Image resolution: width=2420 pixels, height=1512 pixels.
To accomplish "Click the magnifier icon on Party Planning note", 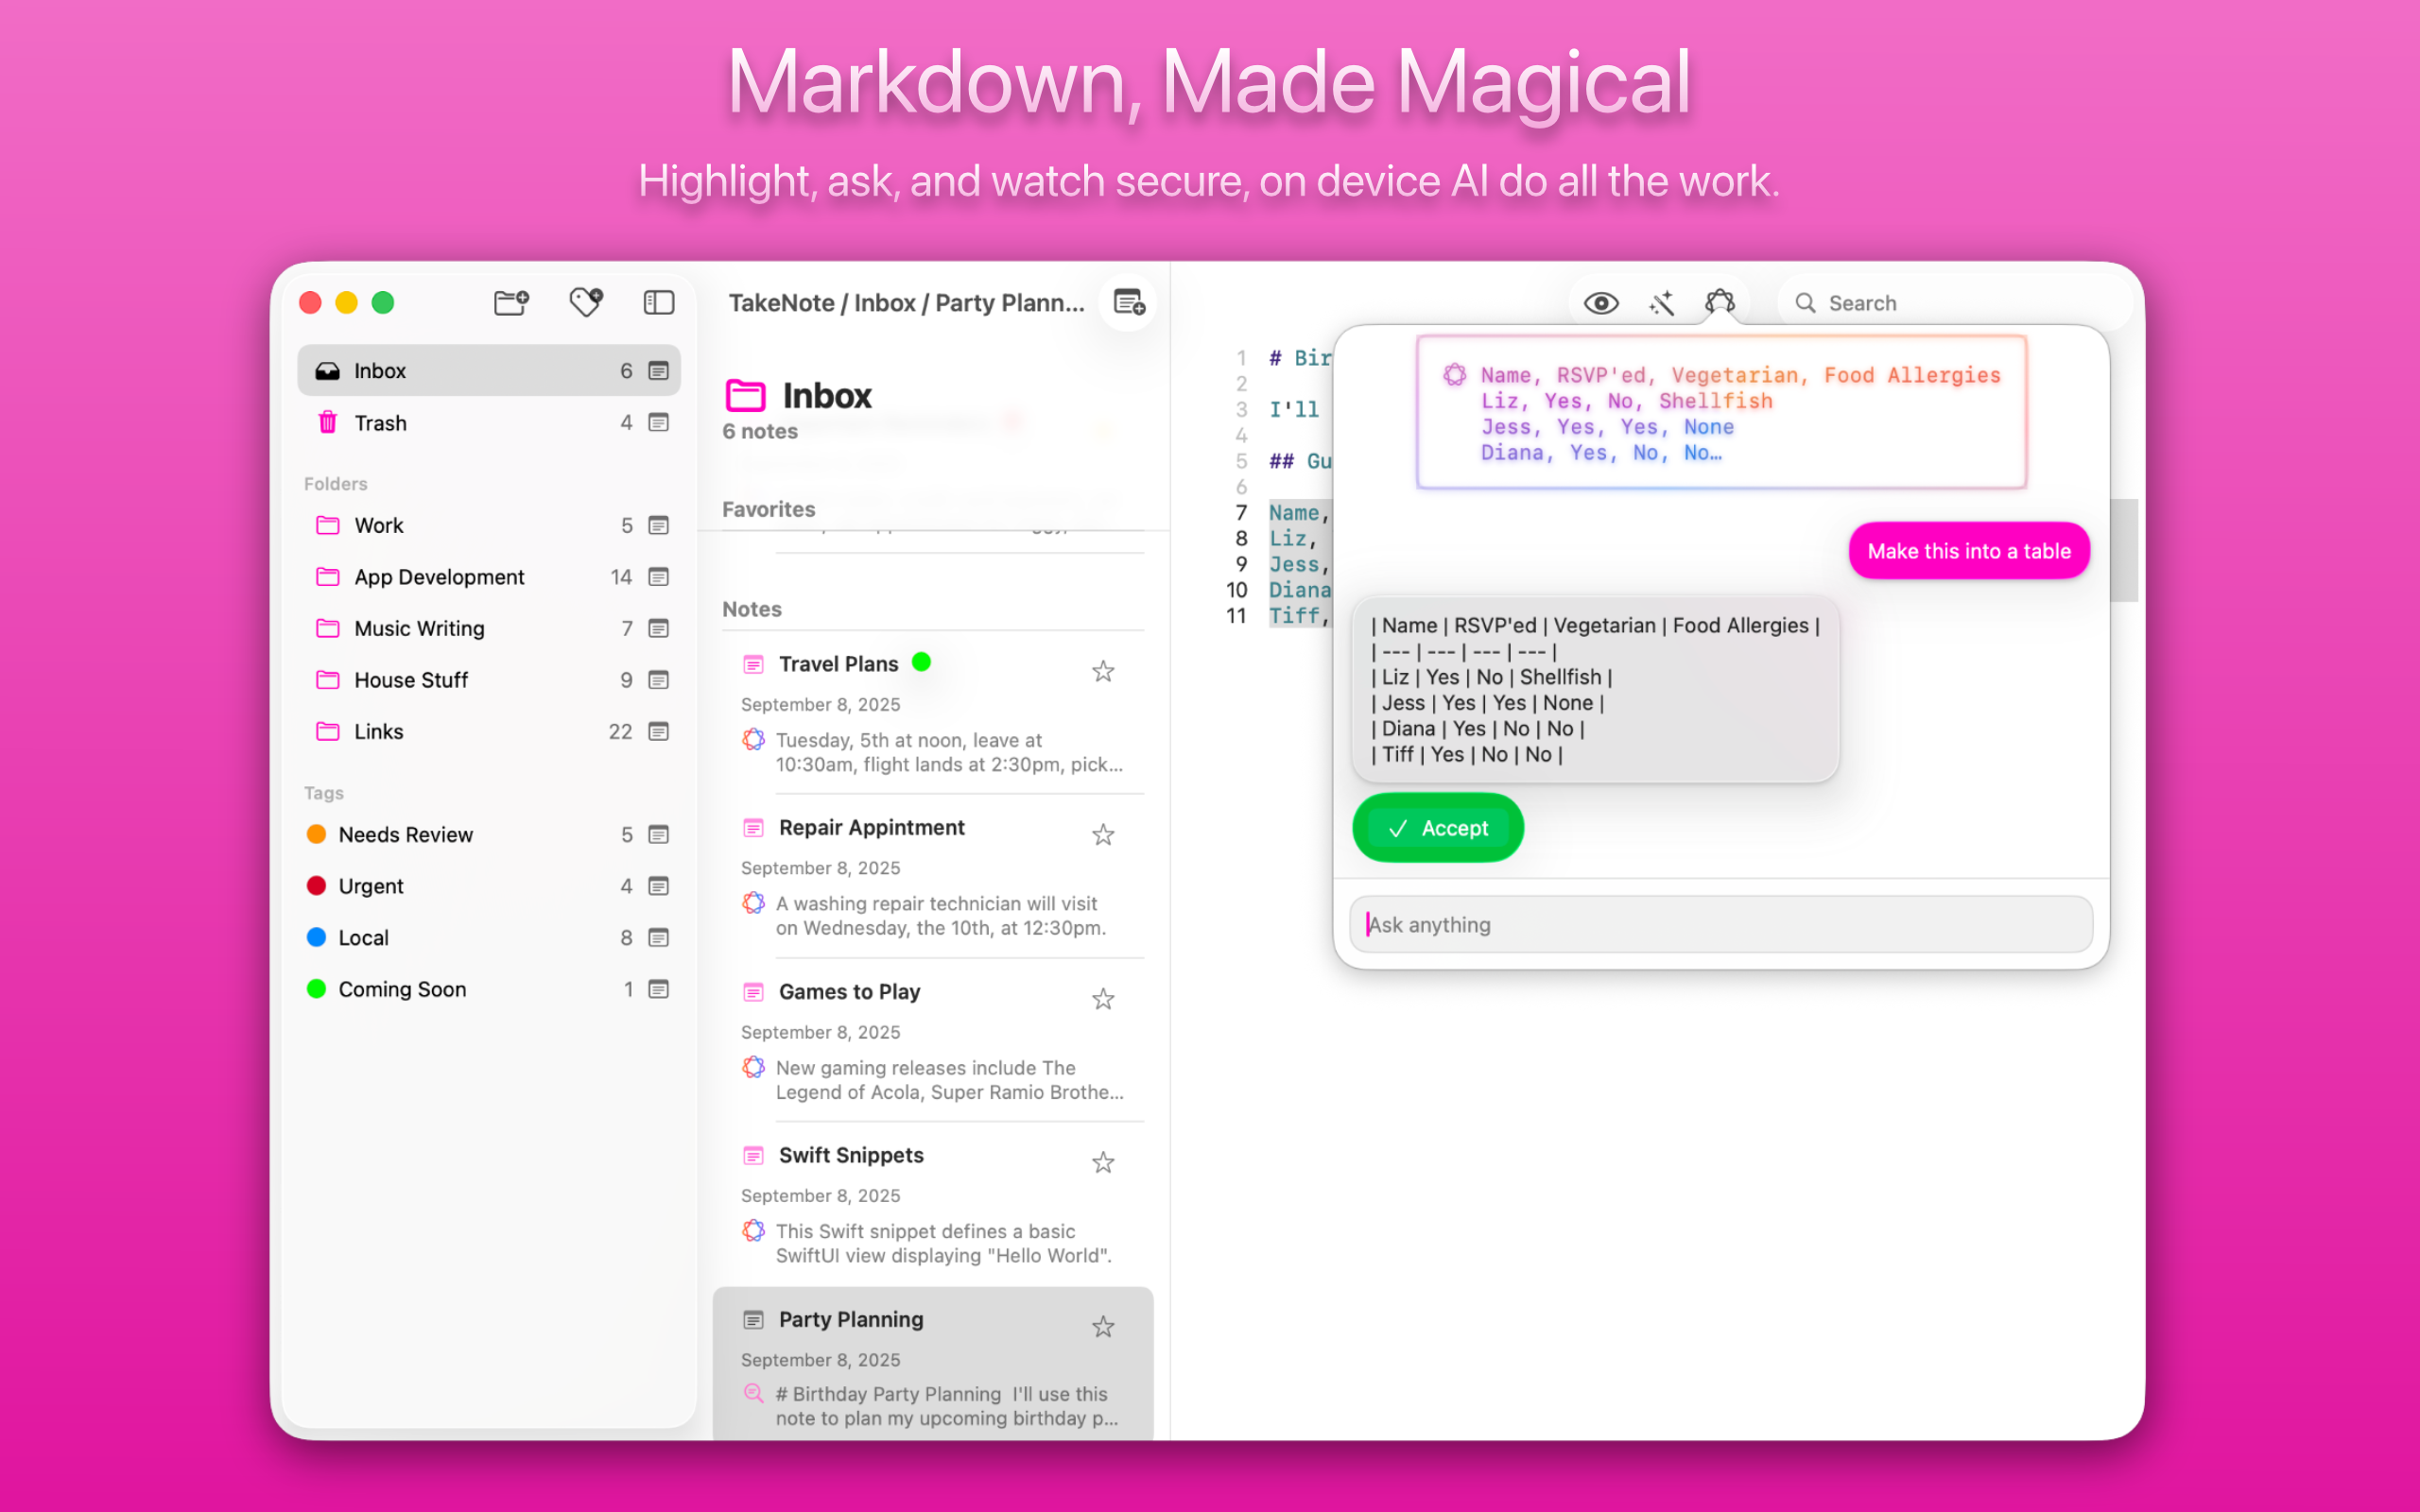I will coord(754,1393).
